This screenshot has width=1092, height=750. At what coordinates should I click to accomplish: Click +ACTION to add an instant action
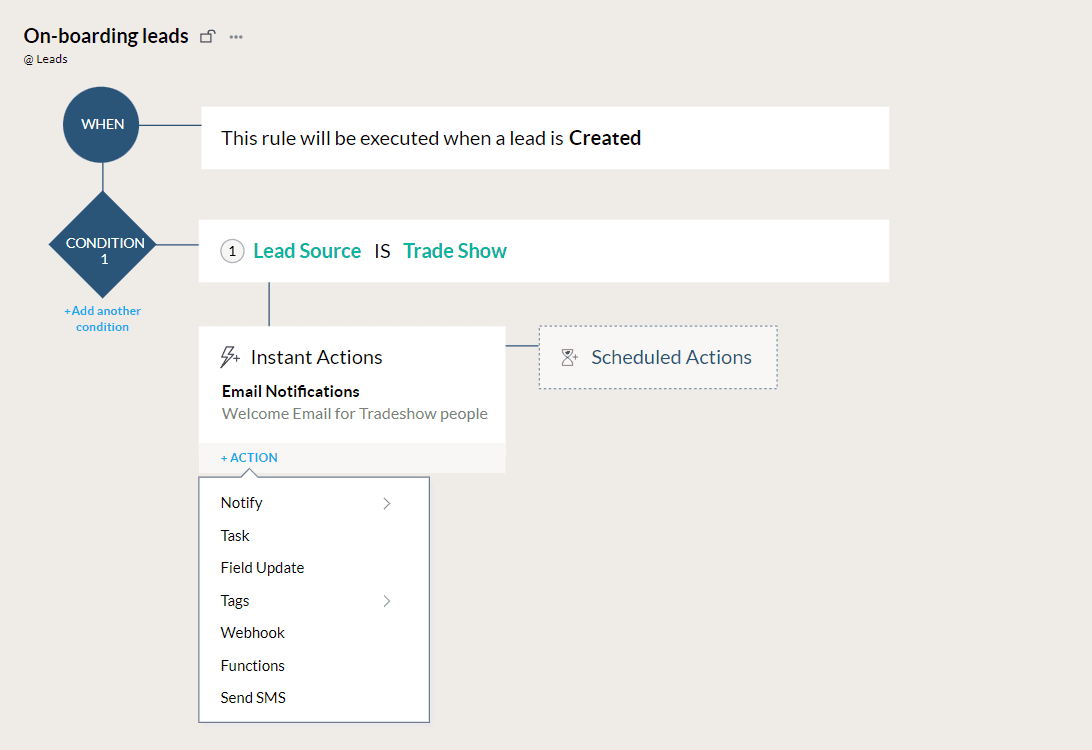[248, 457]
